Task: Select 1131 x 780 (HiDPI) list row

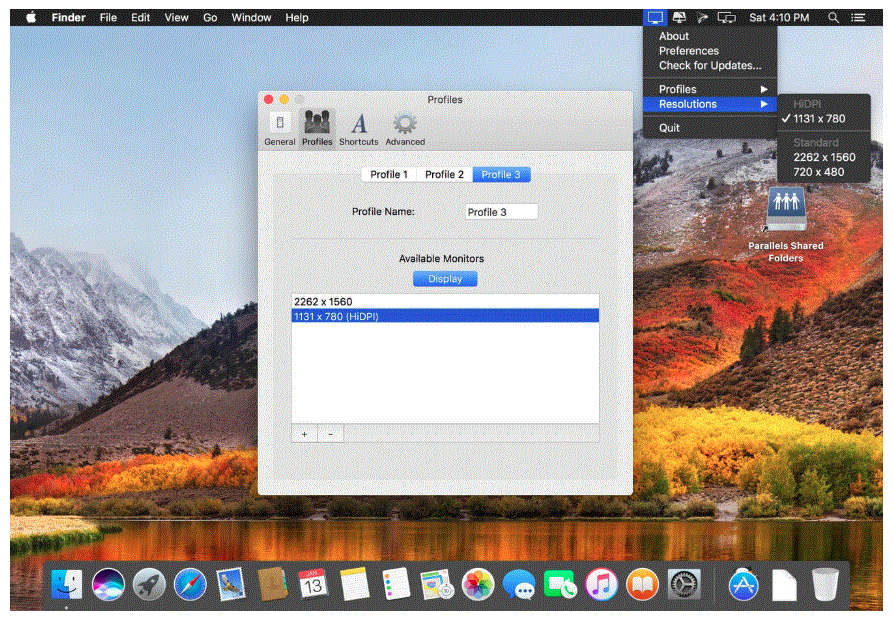Action: click(x=445, y=316)
